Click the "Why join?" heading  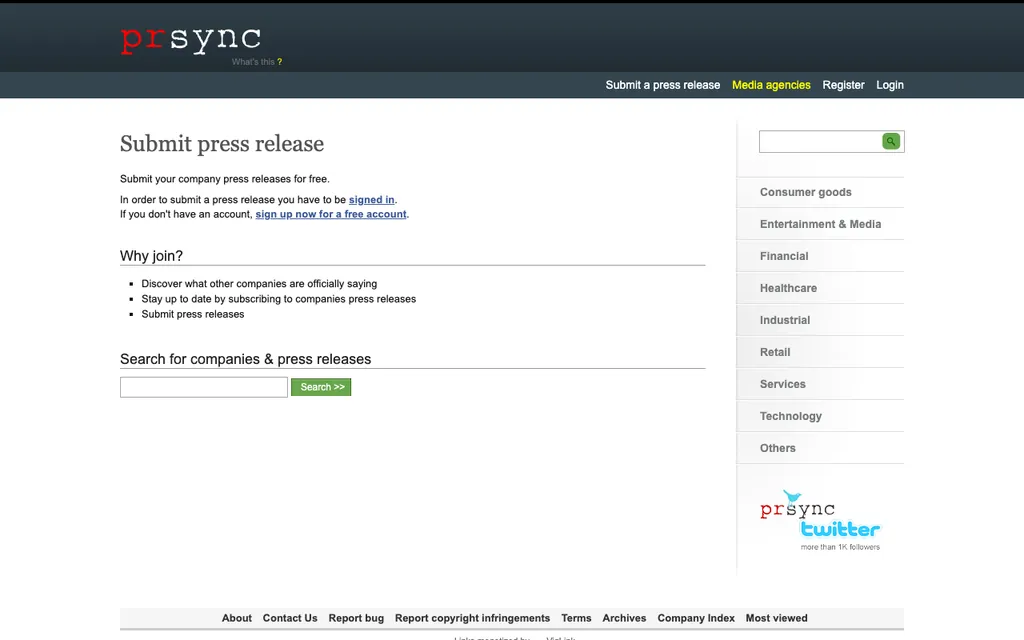(152, 256)
